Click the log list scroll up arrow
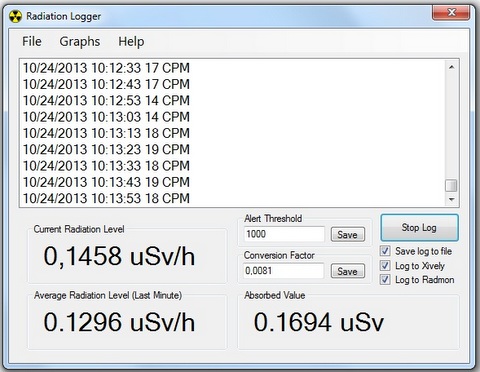This screenshot has width=480, height=372. pyautogui.click(x=451, y=67)
